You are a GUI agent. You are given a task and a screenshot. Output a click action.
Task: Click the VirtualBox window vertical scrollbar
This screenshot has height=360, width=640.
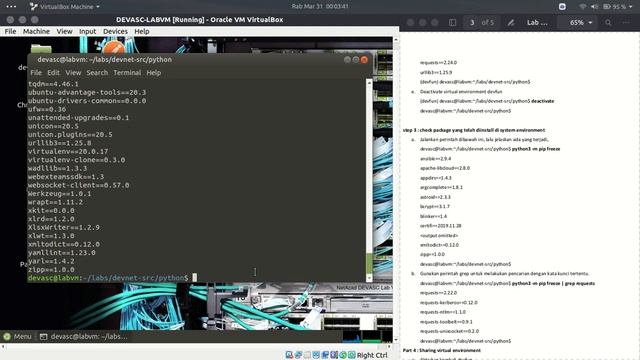tap(396, 190)
